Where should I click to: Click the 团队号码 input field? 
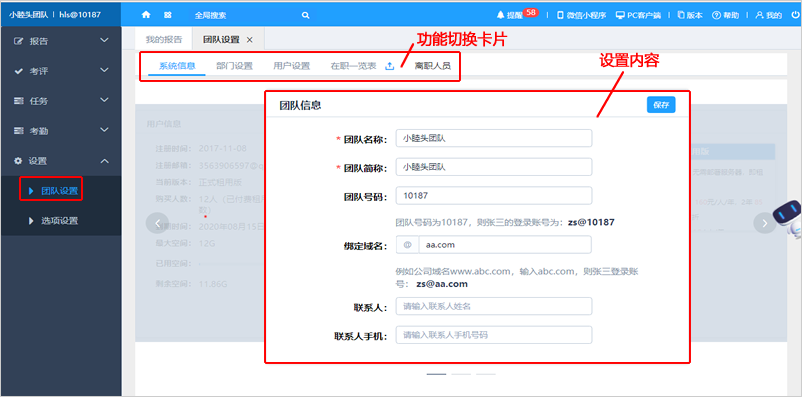[494, 195]
